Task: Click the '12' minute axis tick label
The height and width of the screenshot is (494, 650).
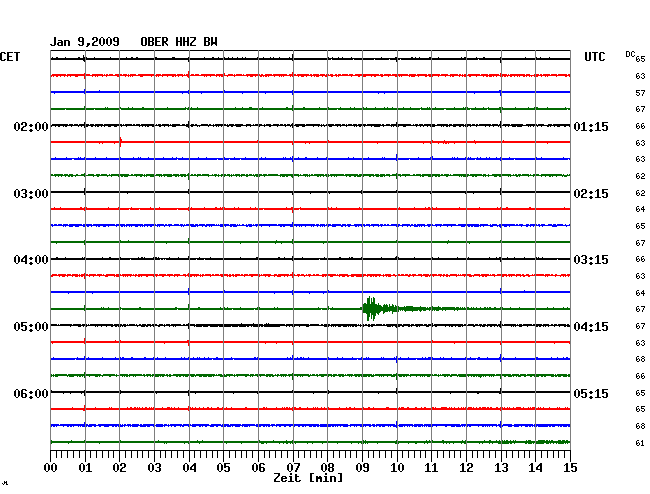Action: (466, 467)
